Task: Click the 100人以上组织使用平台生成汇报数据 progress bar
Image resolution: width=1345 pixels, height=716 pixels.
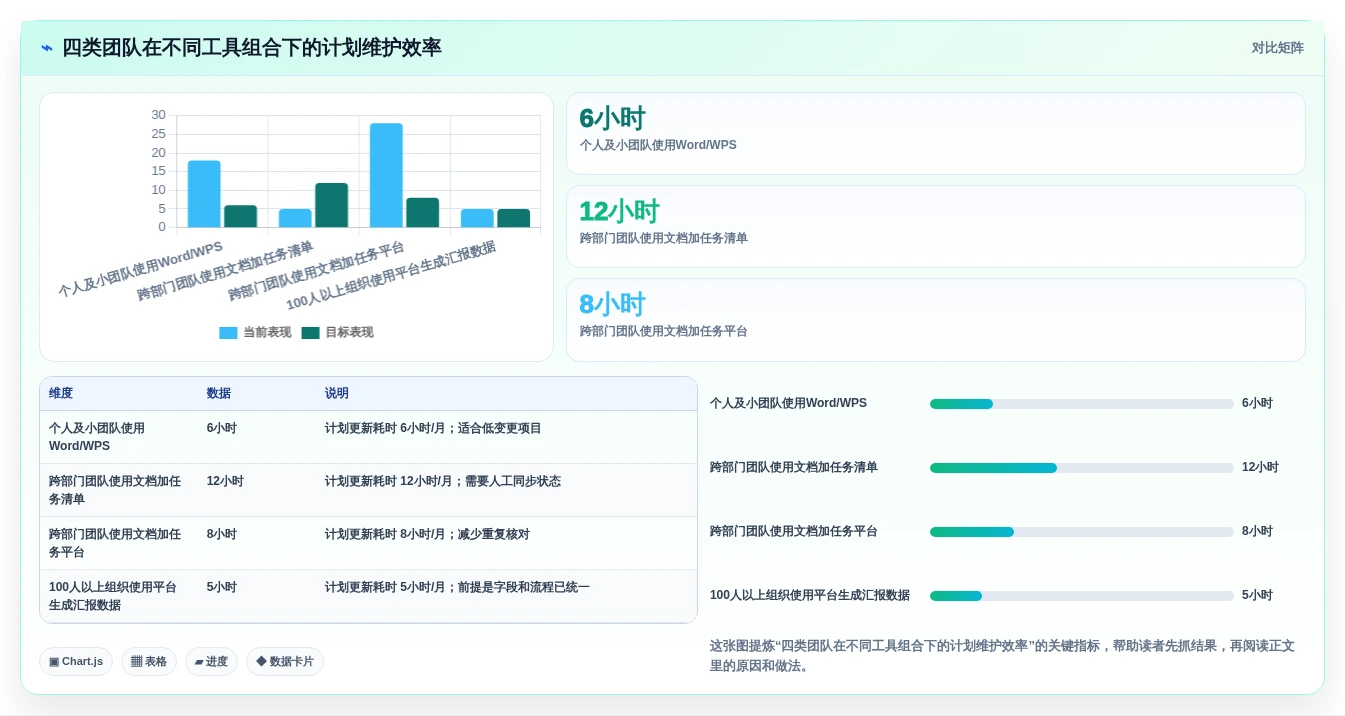Action: point(1082,596)
